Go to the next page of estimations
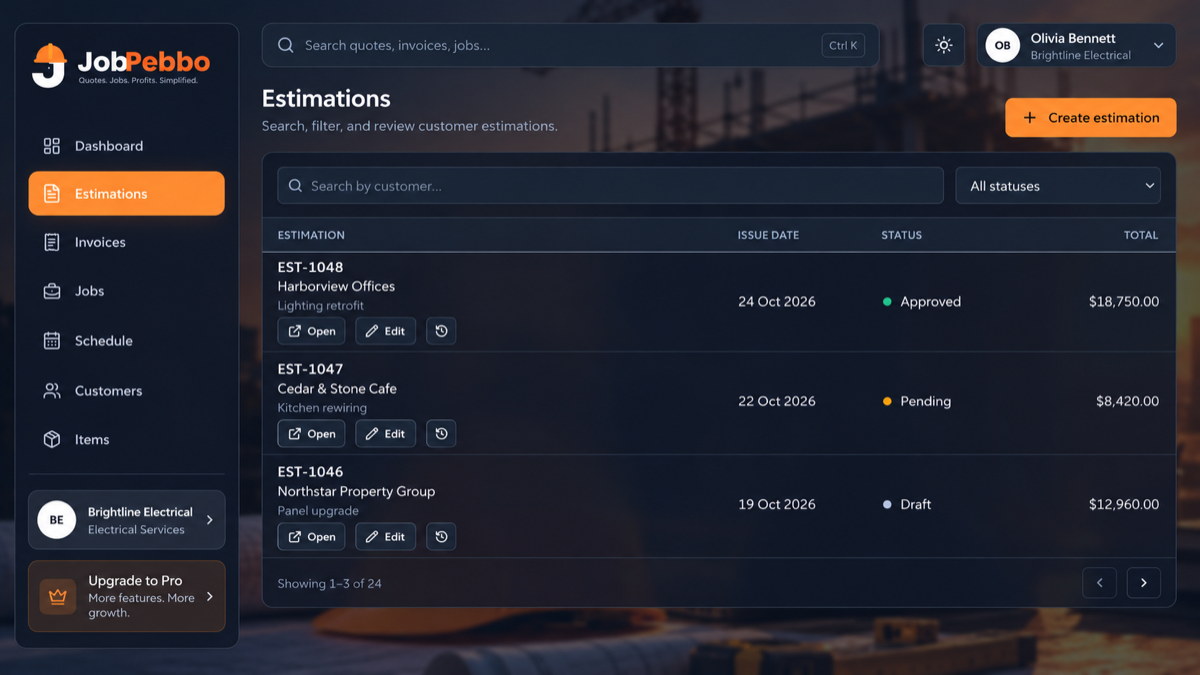 (1144, 583)
